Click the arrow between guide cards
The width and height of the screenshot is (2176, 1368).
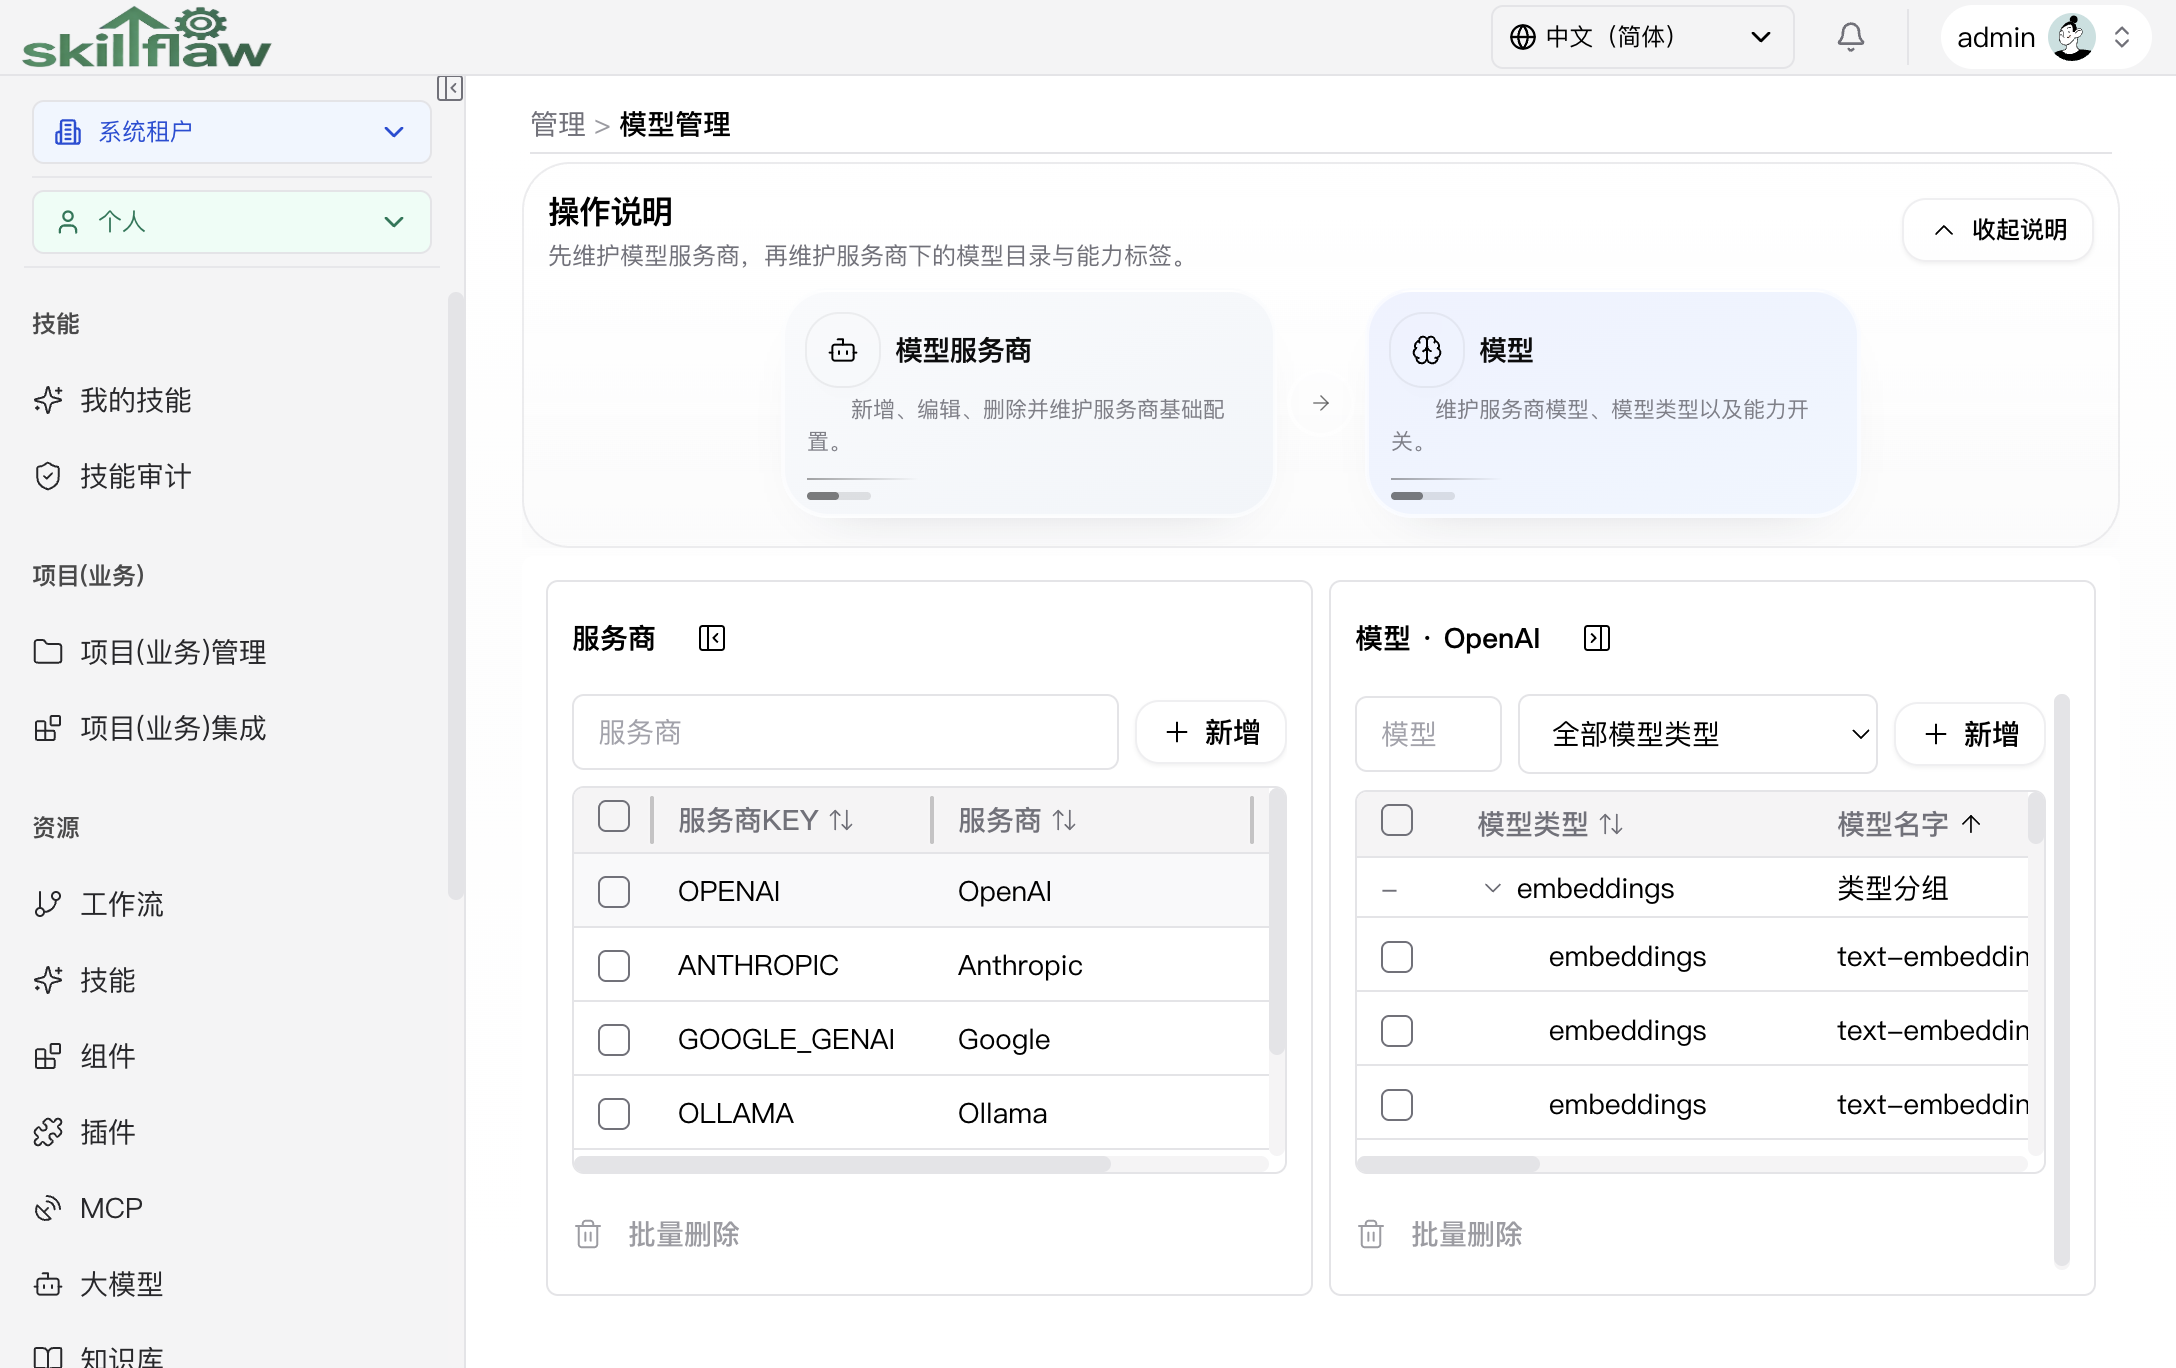tap(1321, 403)
